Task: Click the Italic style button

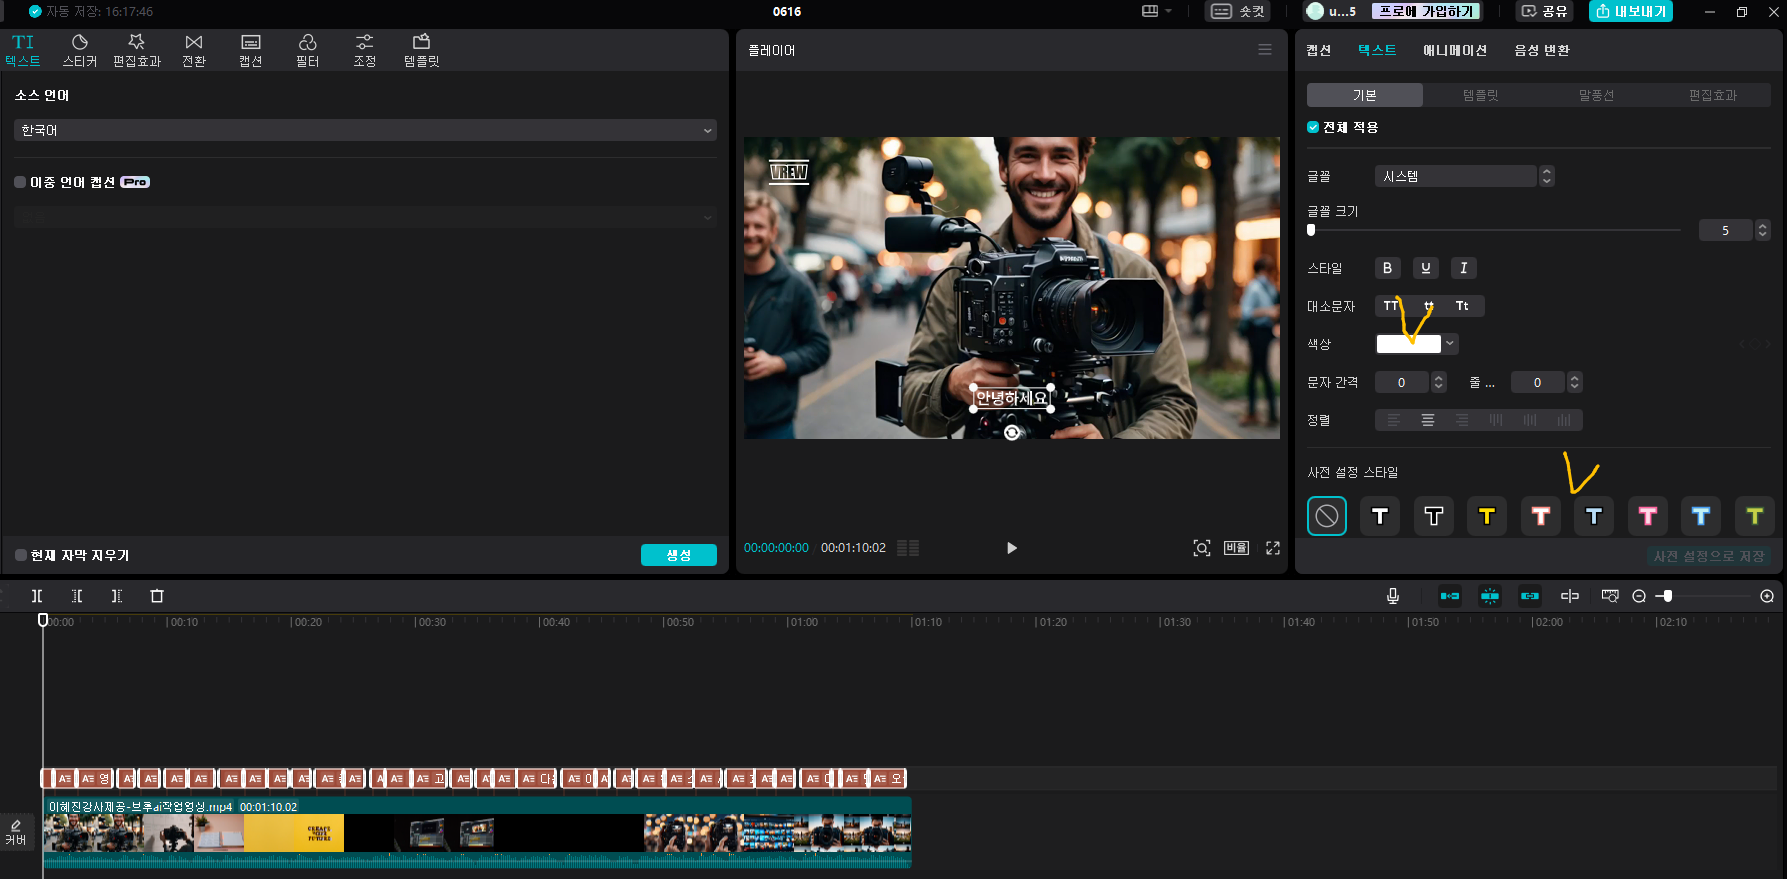Action: (1463, 268)
